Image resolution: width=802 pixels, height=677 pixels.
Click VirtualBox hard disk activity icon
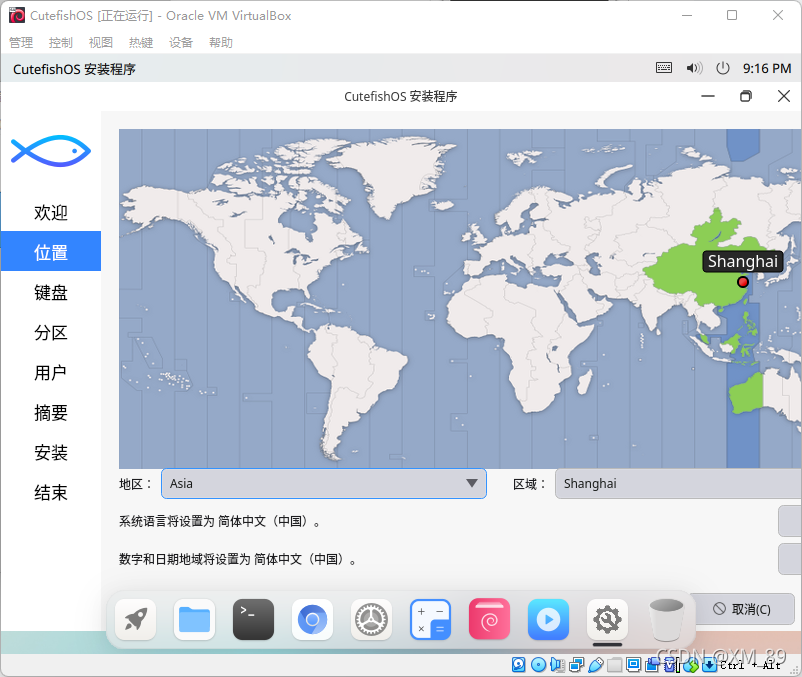point(518,664)
